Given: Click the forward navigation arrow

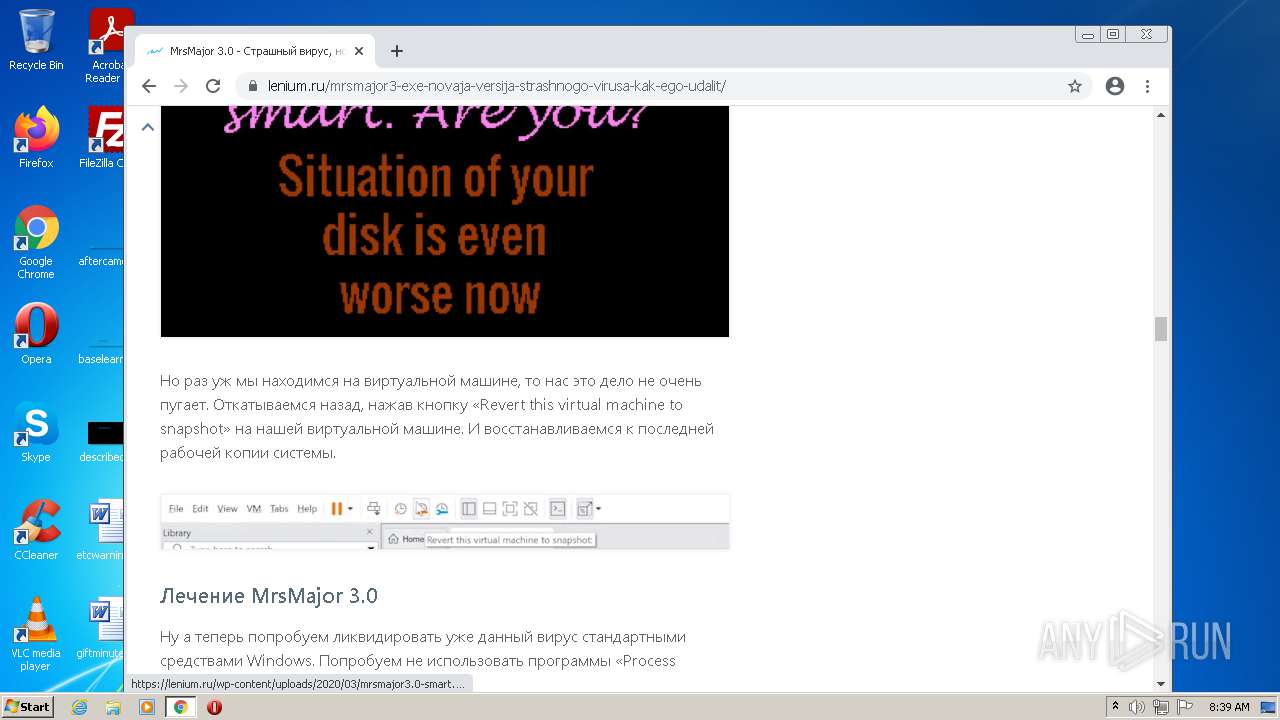Looking at the screenshot, I should [x=181, y=86].
